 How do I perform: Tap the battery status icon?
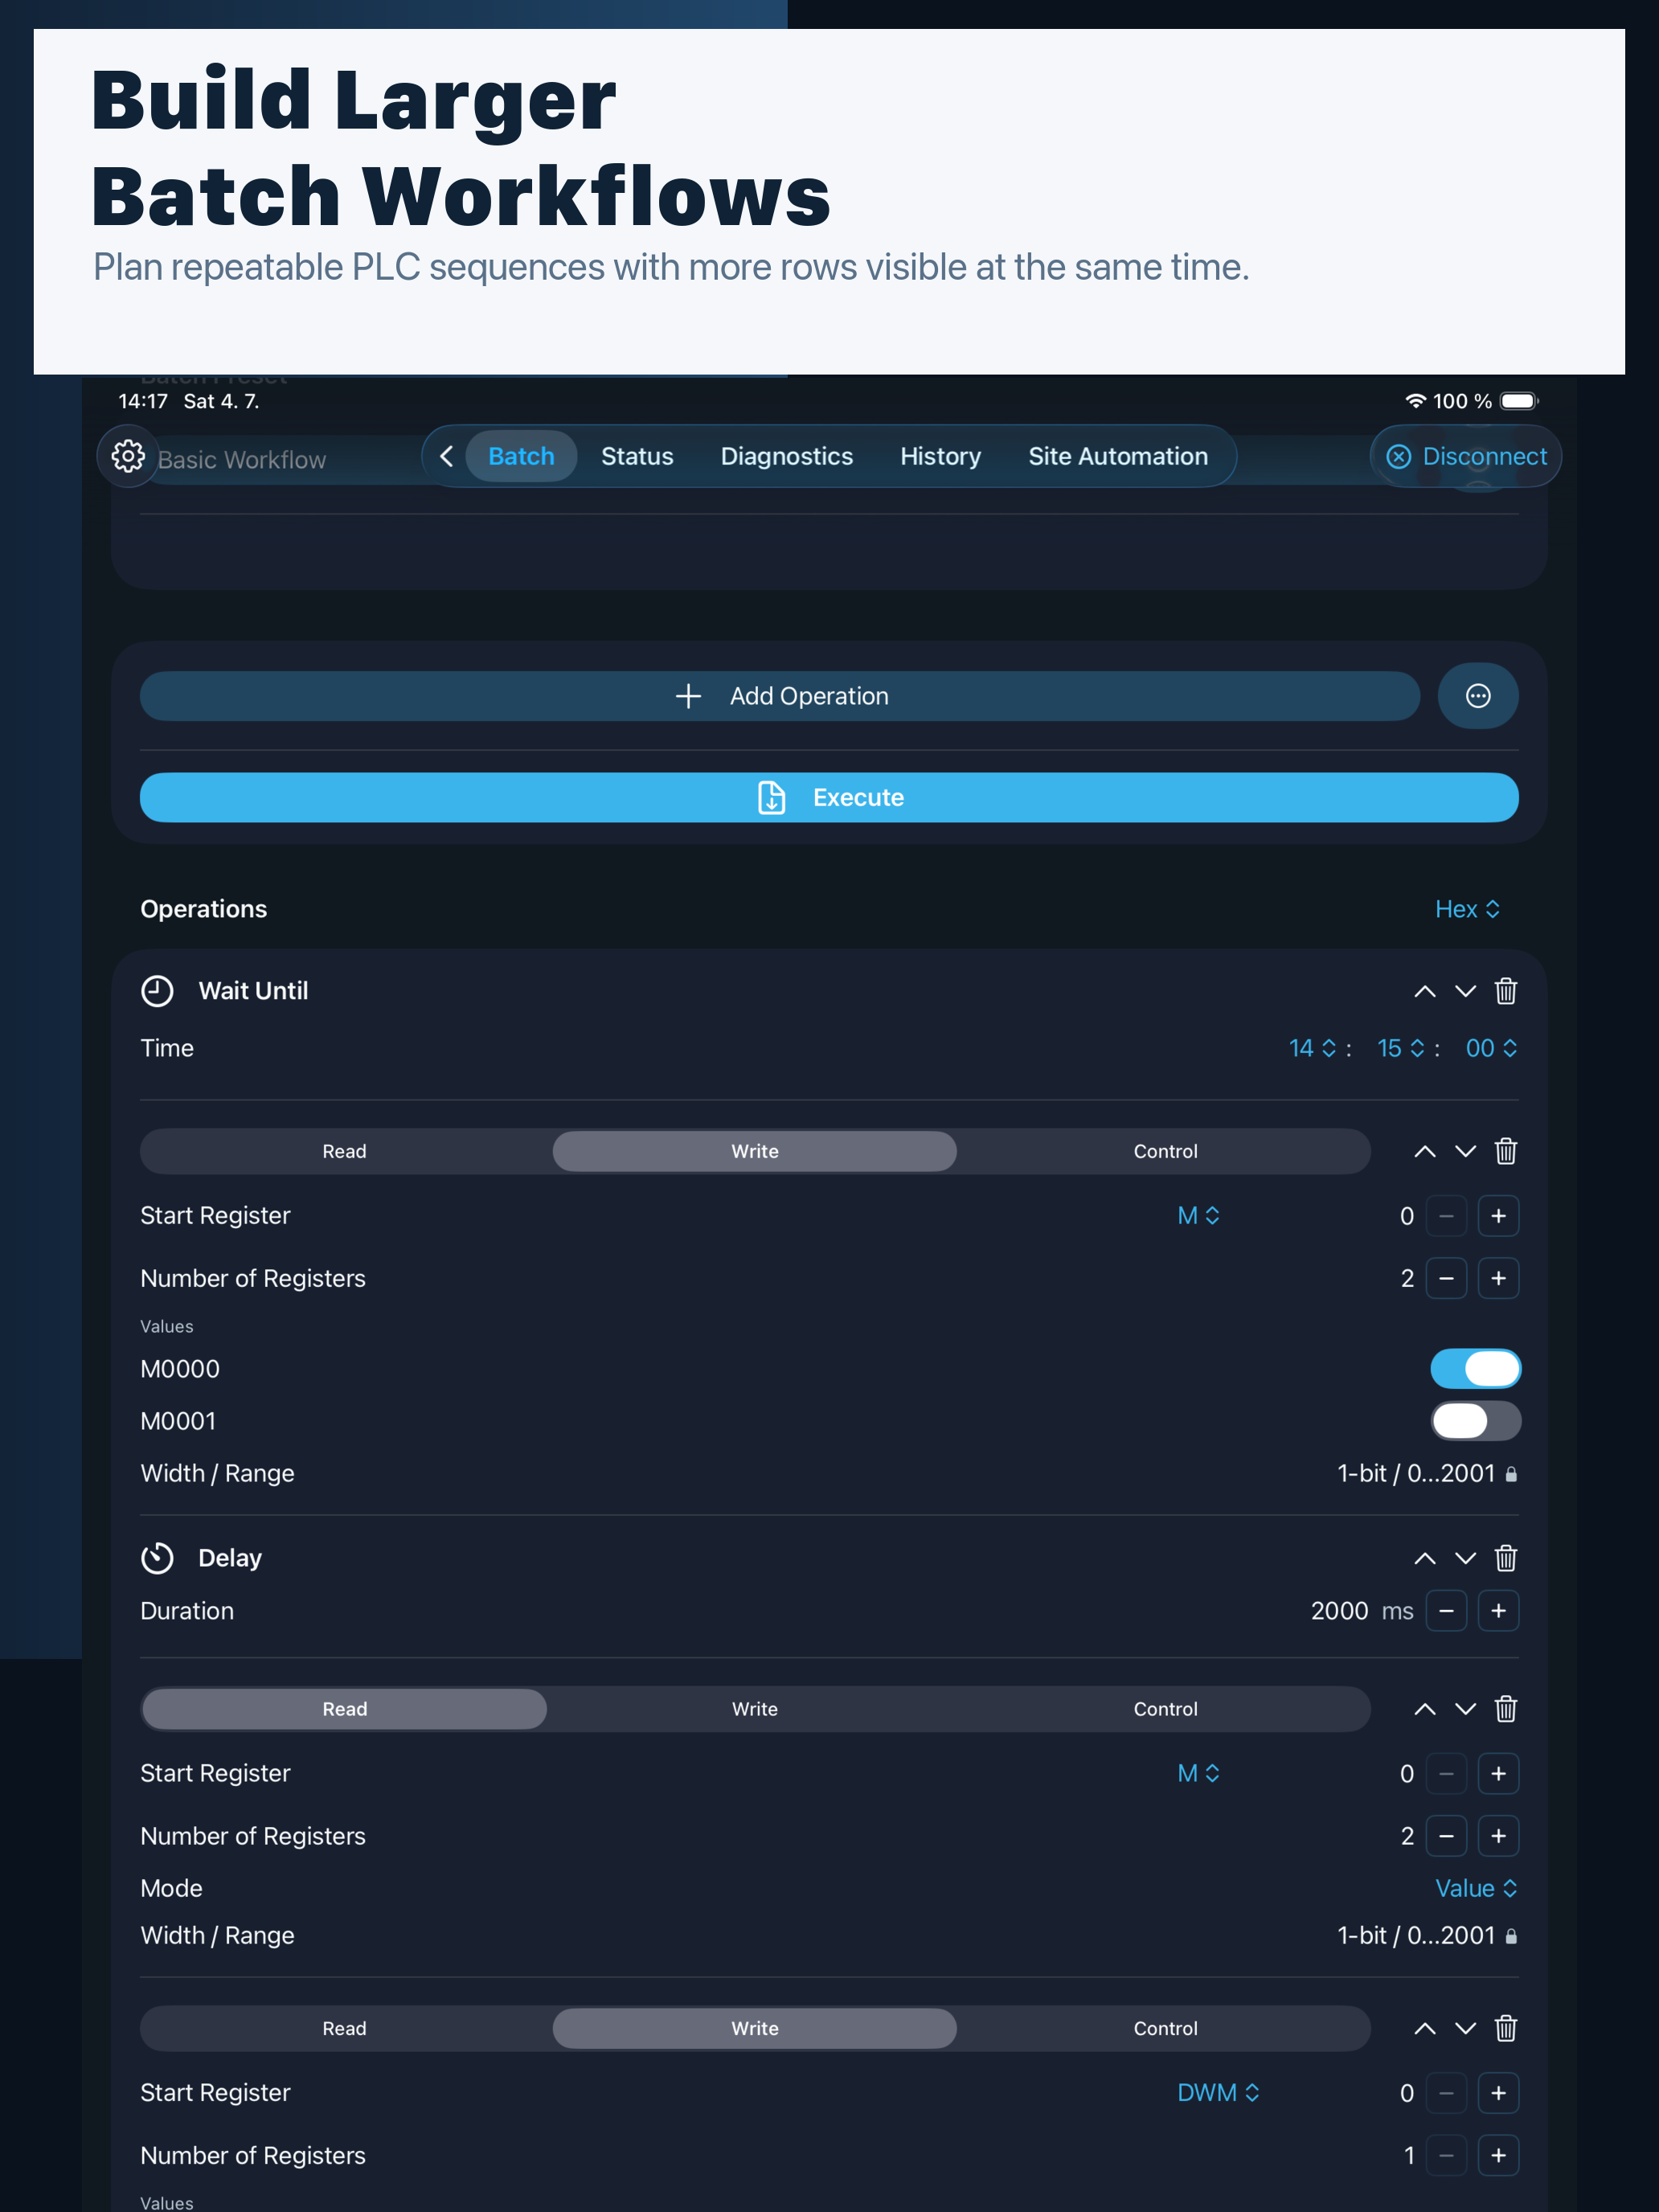1518,401
